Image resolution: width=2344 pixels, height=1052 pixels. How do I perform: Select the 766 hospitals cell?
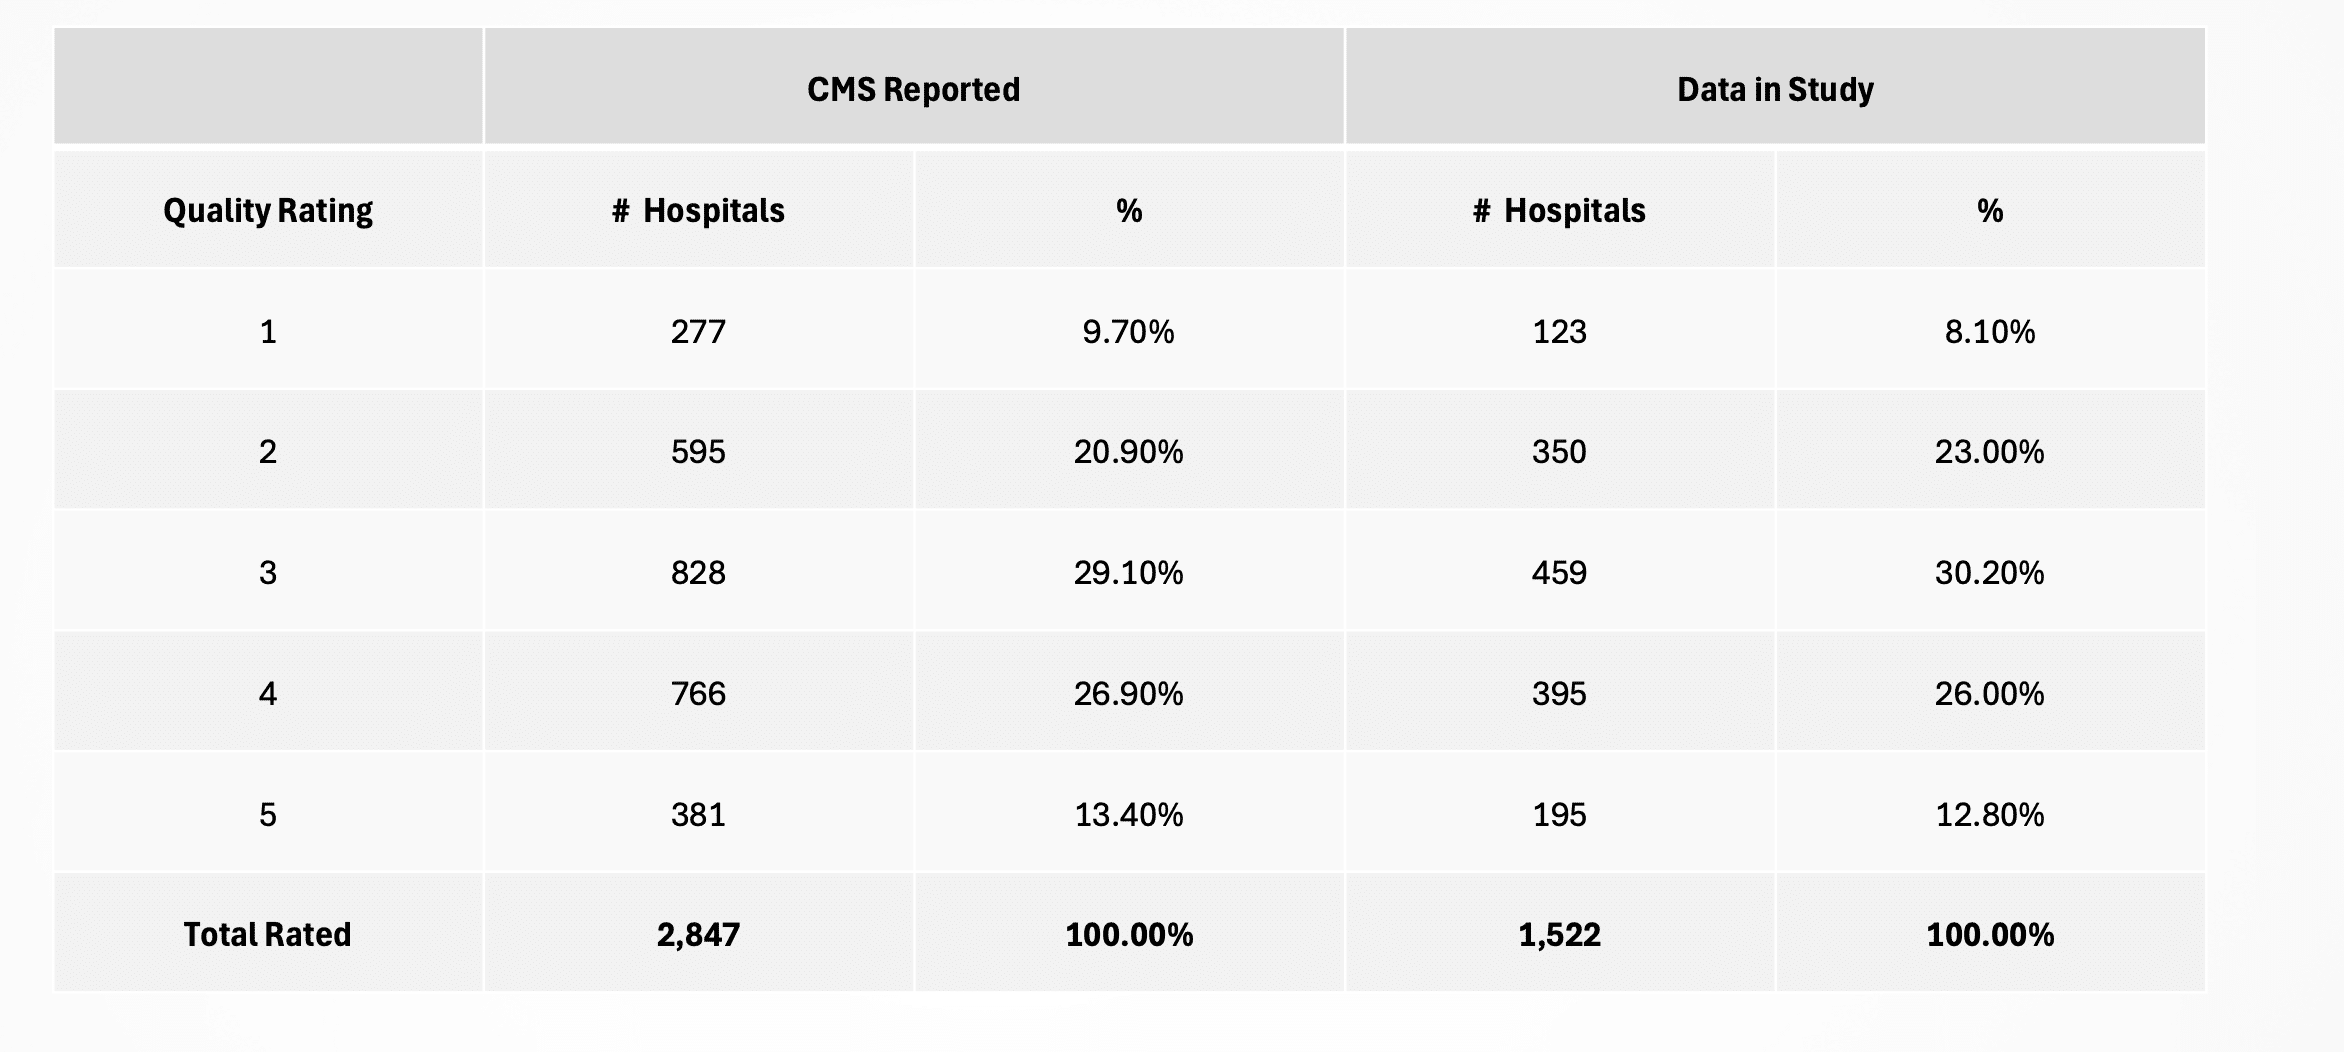pos(698,693)
